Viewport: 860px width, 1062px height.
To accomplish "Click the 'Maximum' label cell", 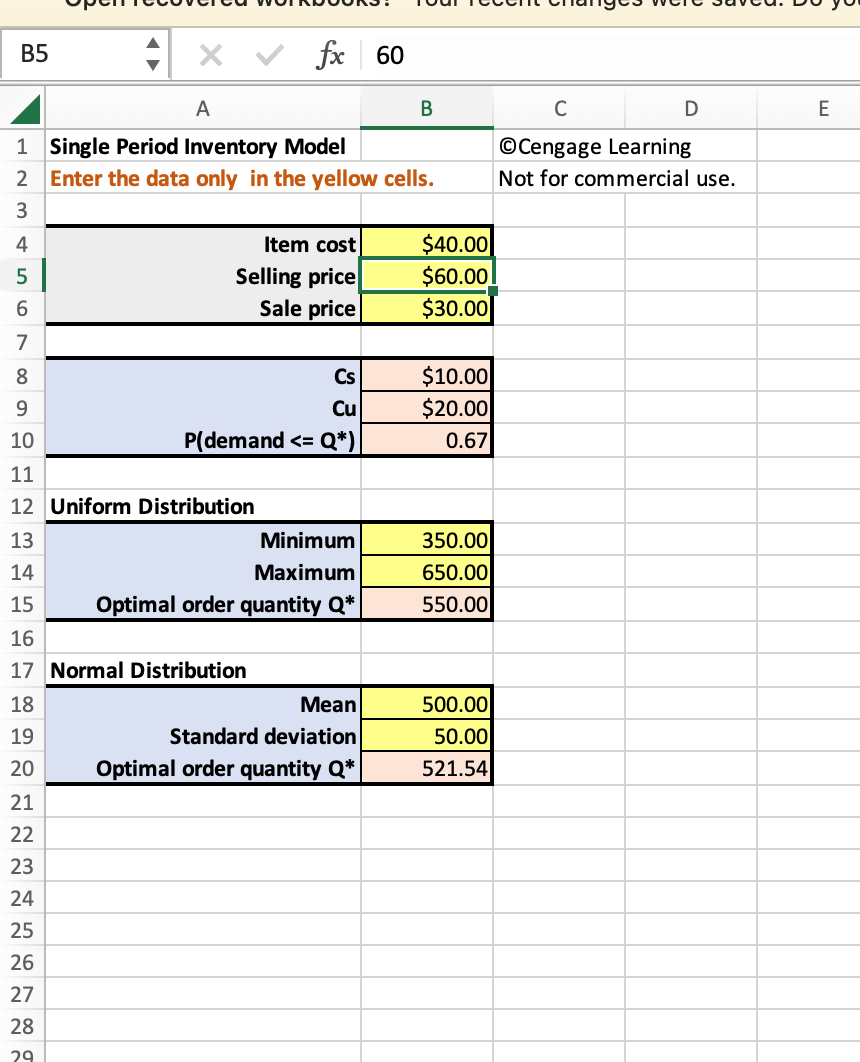I will [x=202, y=572].
